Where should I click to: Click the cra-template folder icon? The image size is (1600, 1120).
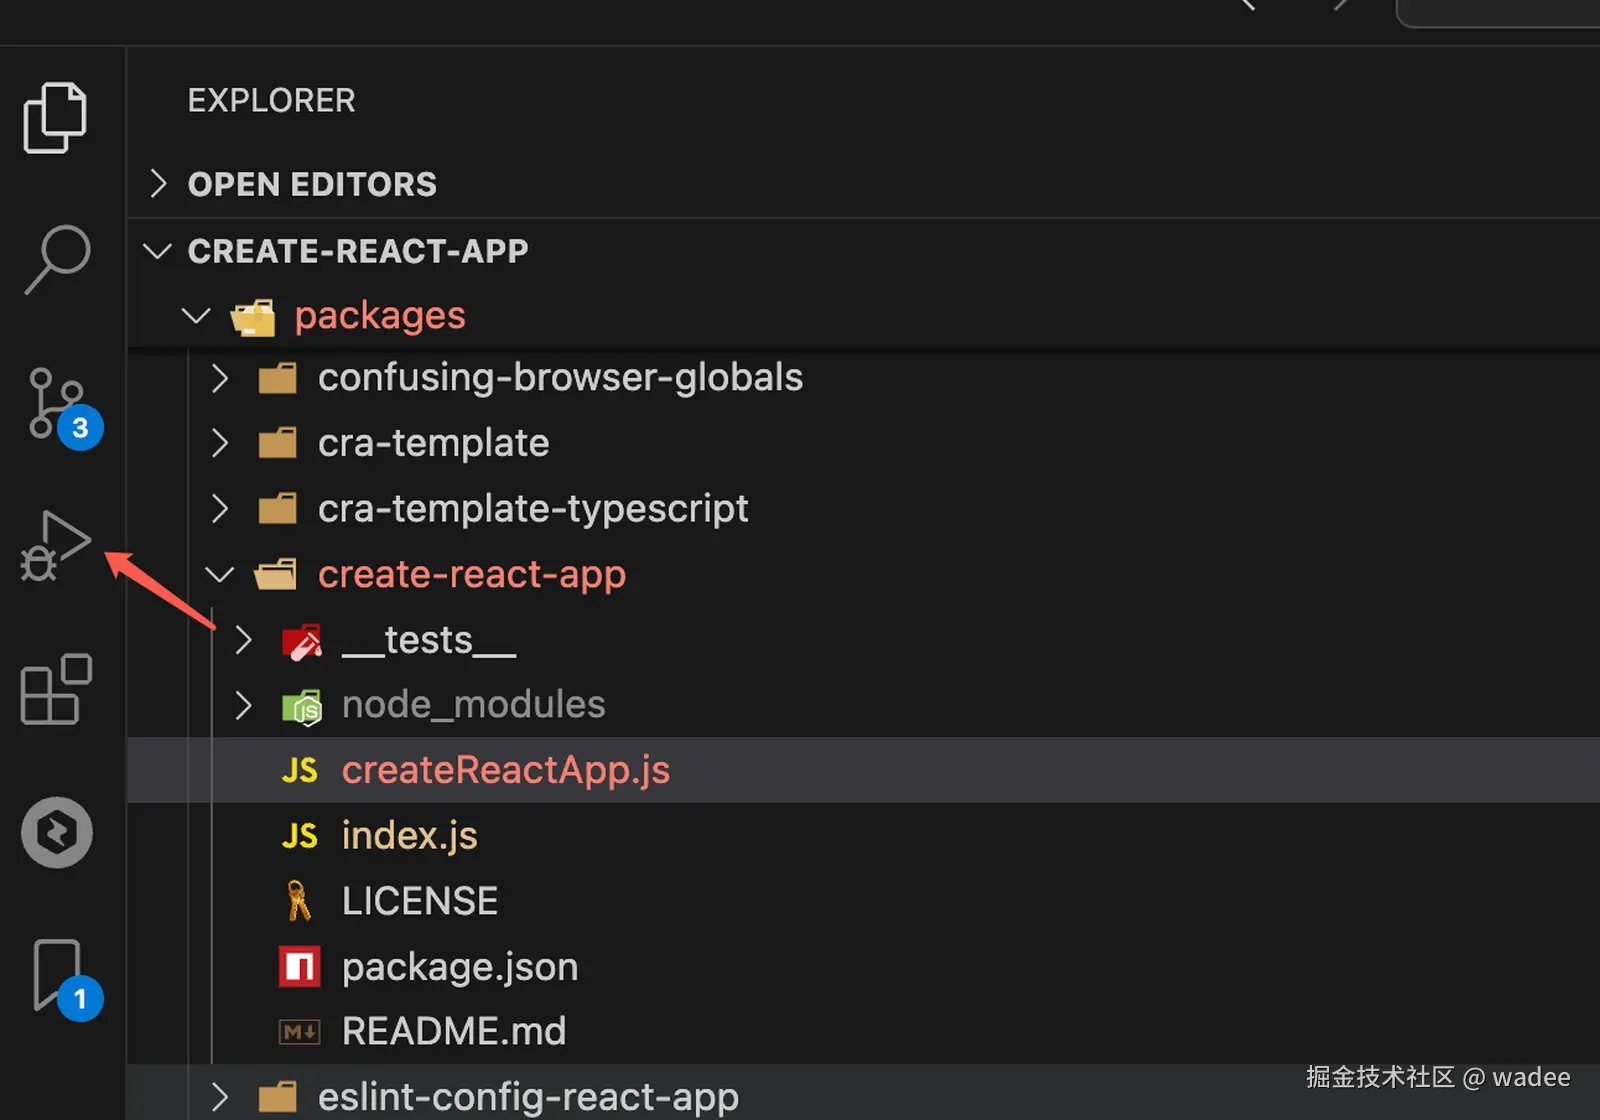click(277, 443)
